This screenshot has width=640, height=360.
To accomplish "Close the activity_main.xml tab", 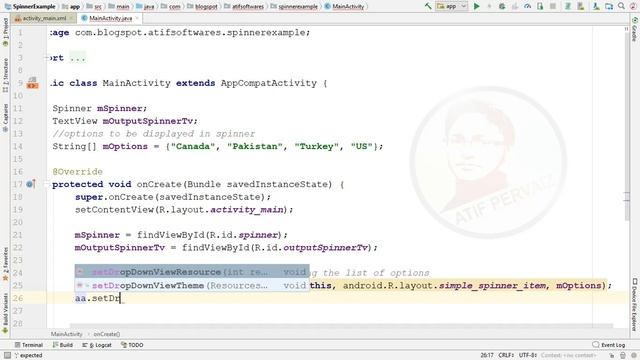I will (71, 18).
